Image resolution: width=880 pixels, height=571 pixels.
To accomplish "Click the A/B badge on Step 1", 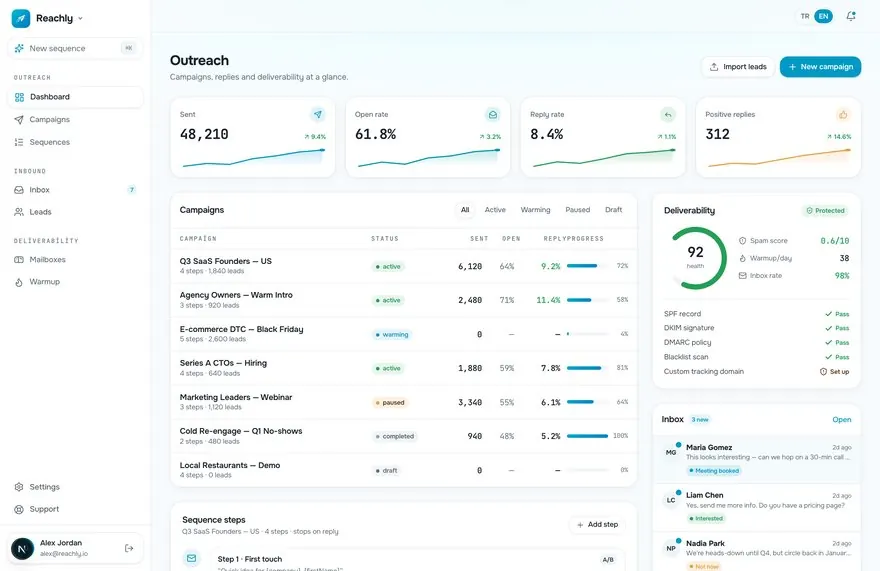I will point(608,560).
